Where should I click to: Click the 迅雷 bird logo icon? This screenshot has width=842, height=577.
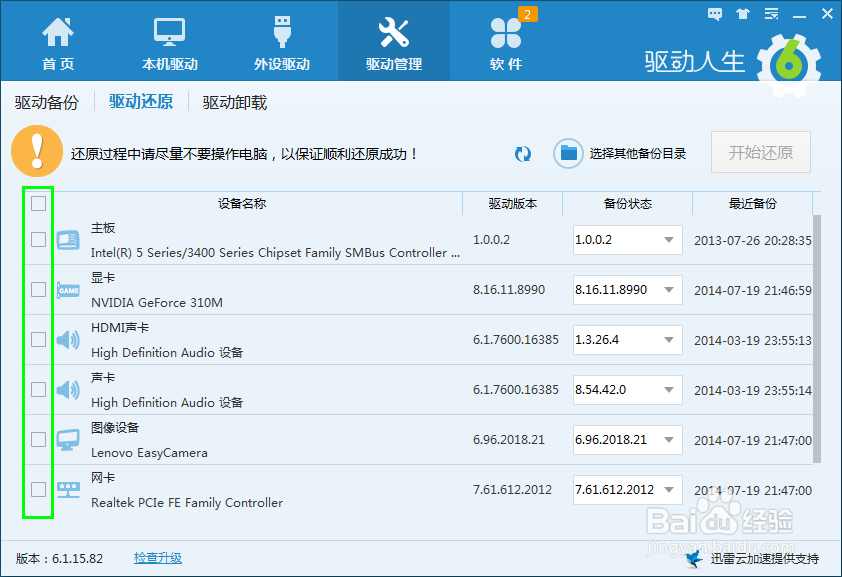coord(694,559)
